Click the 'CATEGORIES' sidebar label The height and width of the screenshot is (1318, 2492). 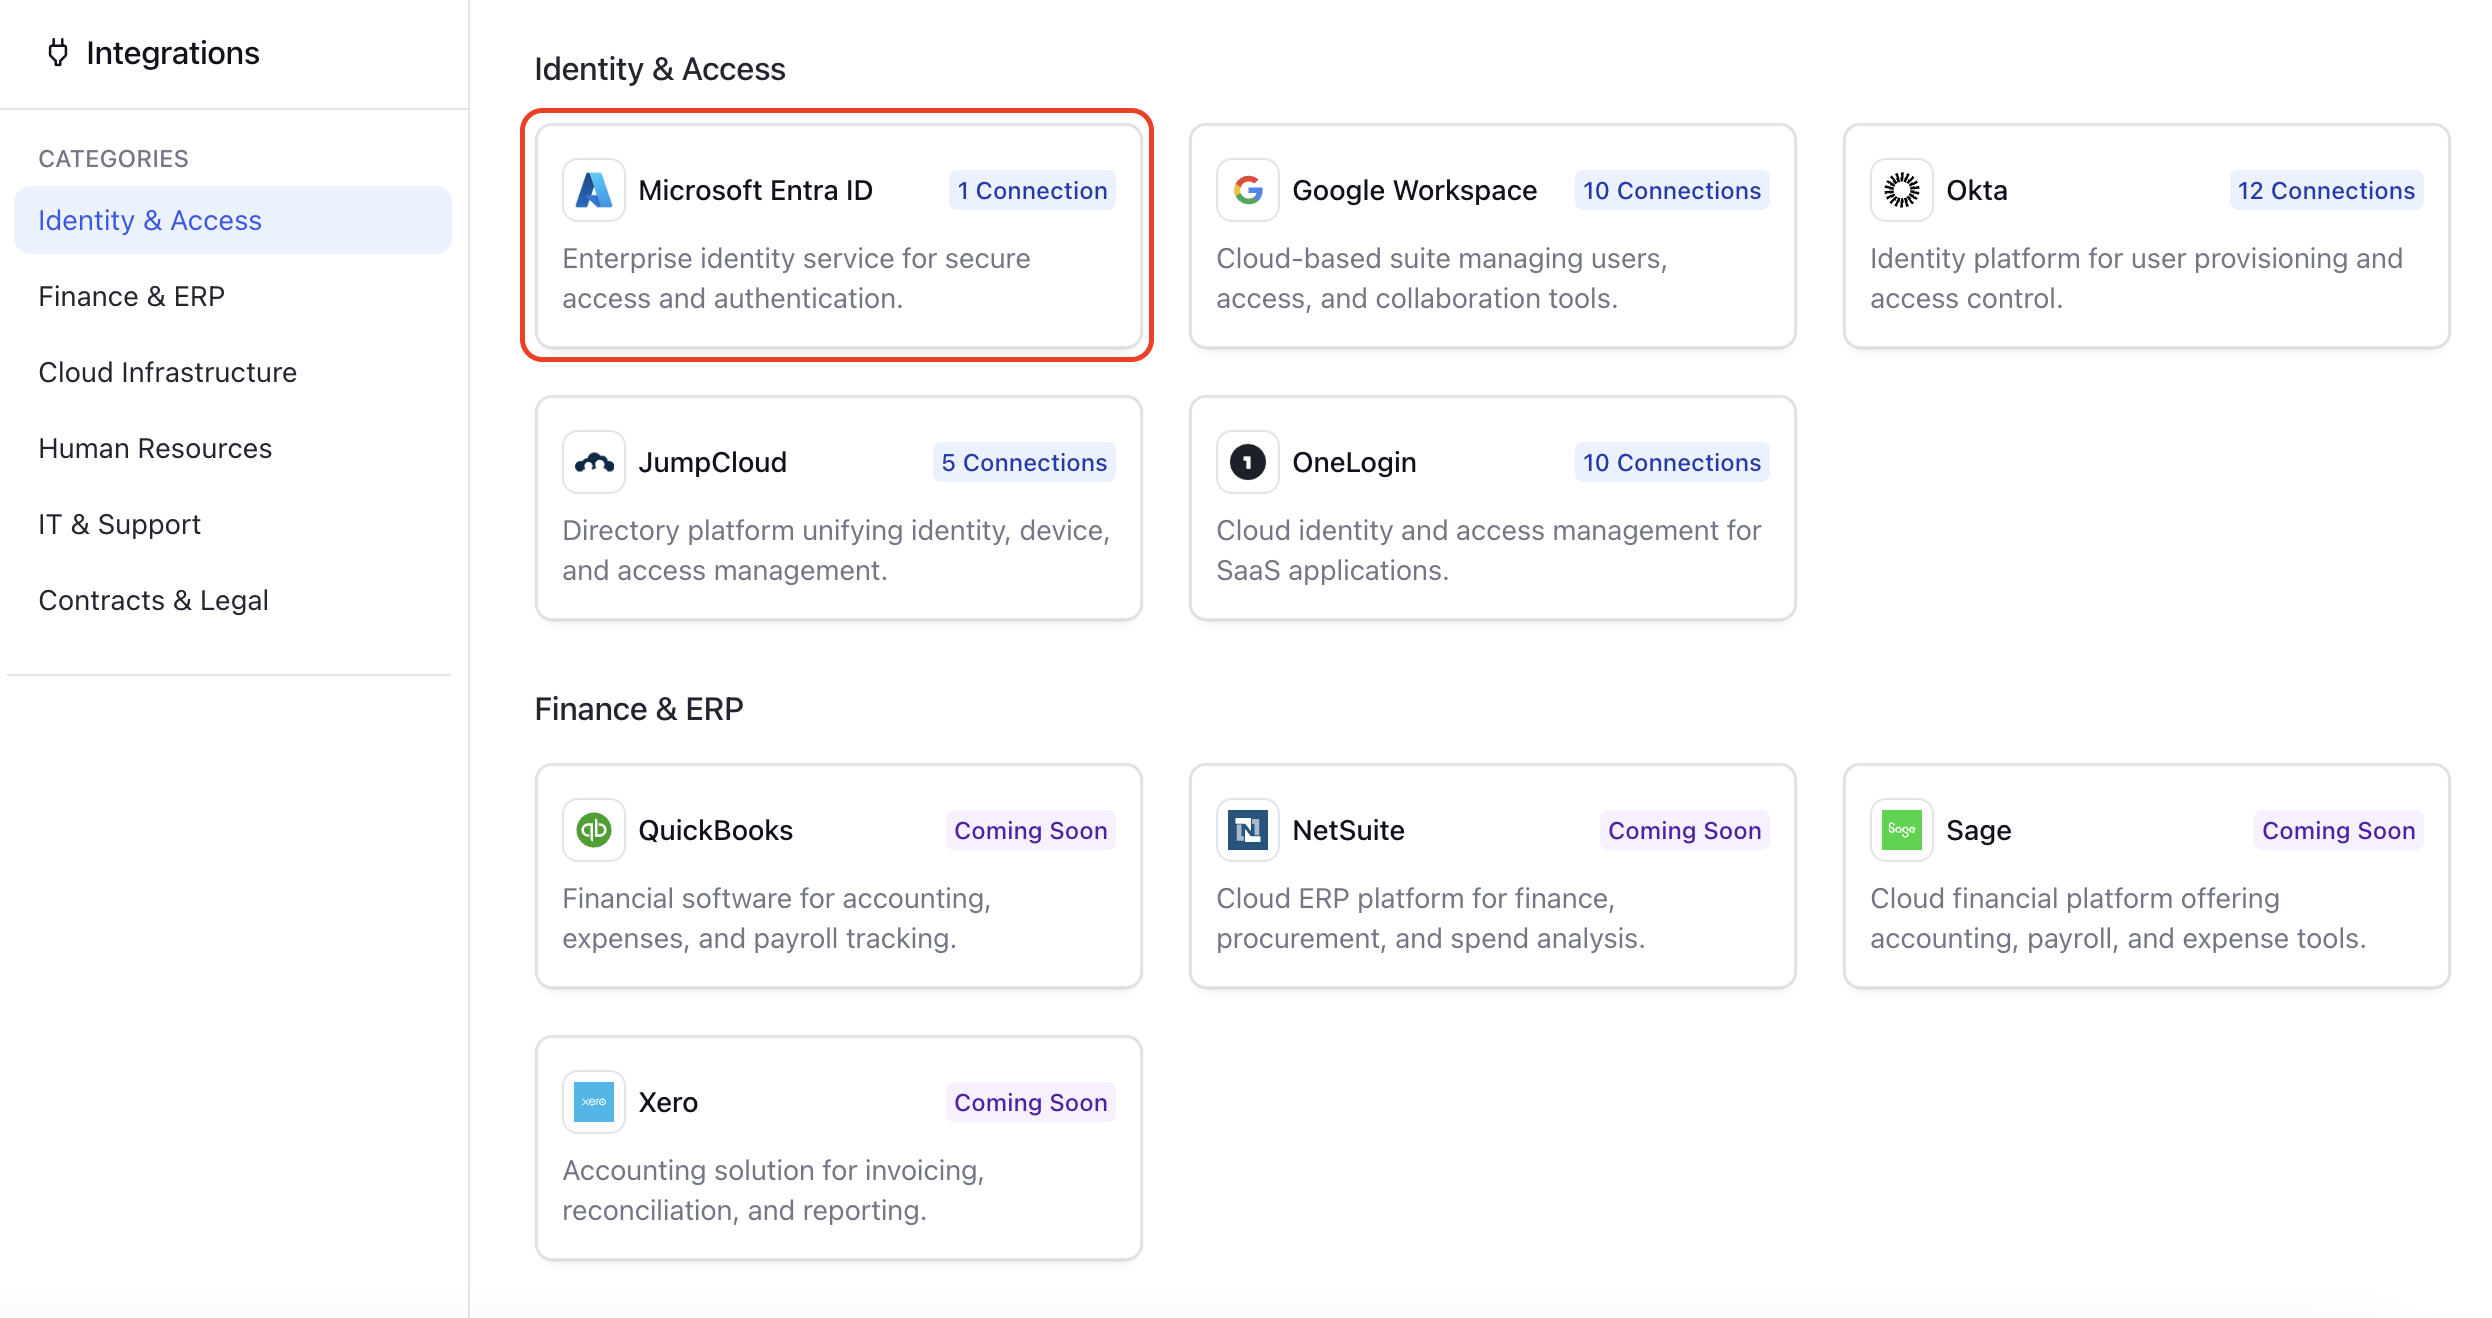pyautogui.click(x=114, y=158)
